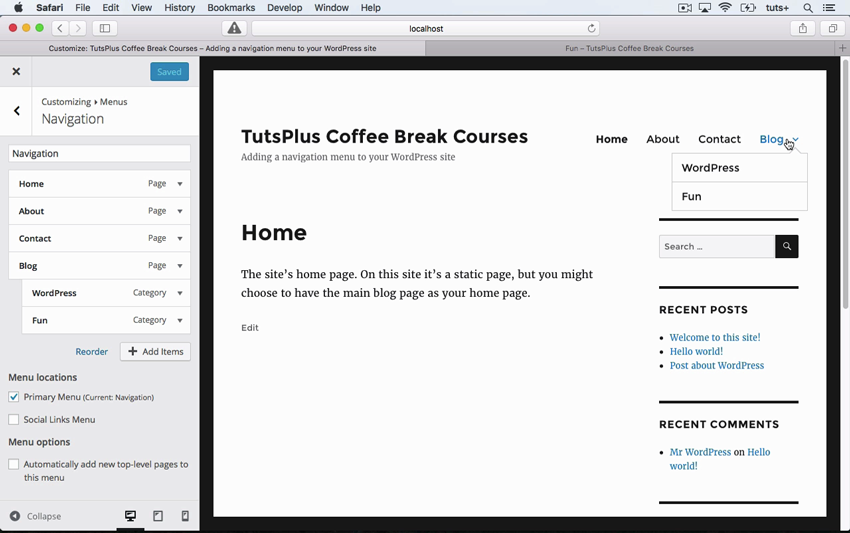850x533 pixels.
Task: Open the Welcome to this site! post
Action: click(714, 337)
